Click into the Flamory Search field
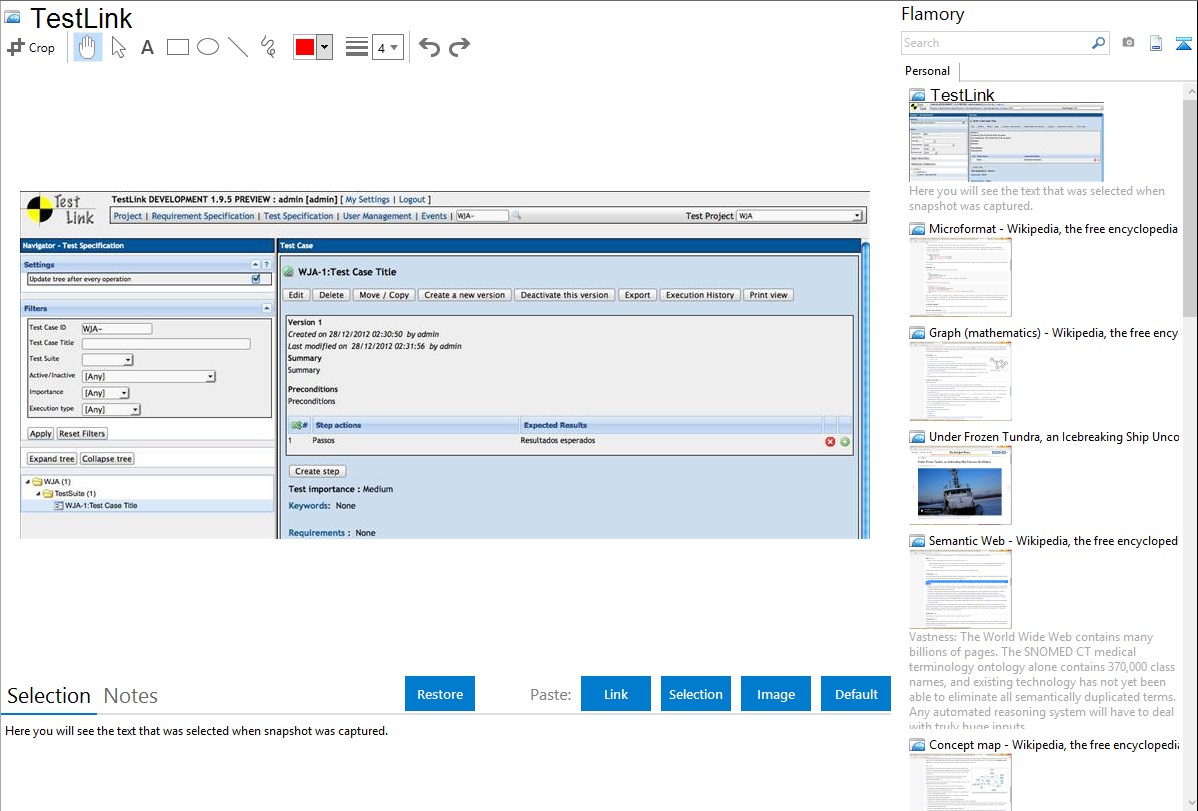 tap(995, 43)
